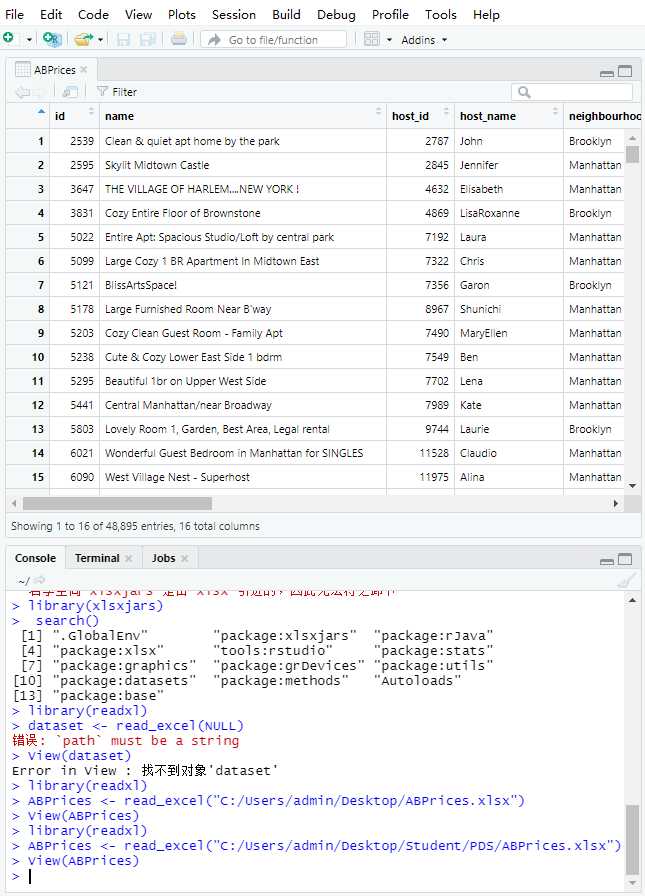The image size is (645, 896).
Task: Close the ABPrices data viewer tab
Action: click(84, 70)
